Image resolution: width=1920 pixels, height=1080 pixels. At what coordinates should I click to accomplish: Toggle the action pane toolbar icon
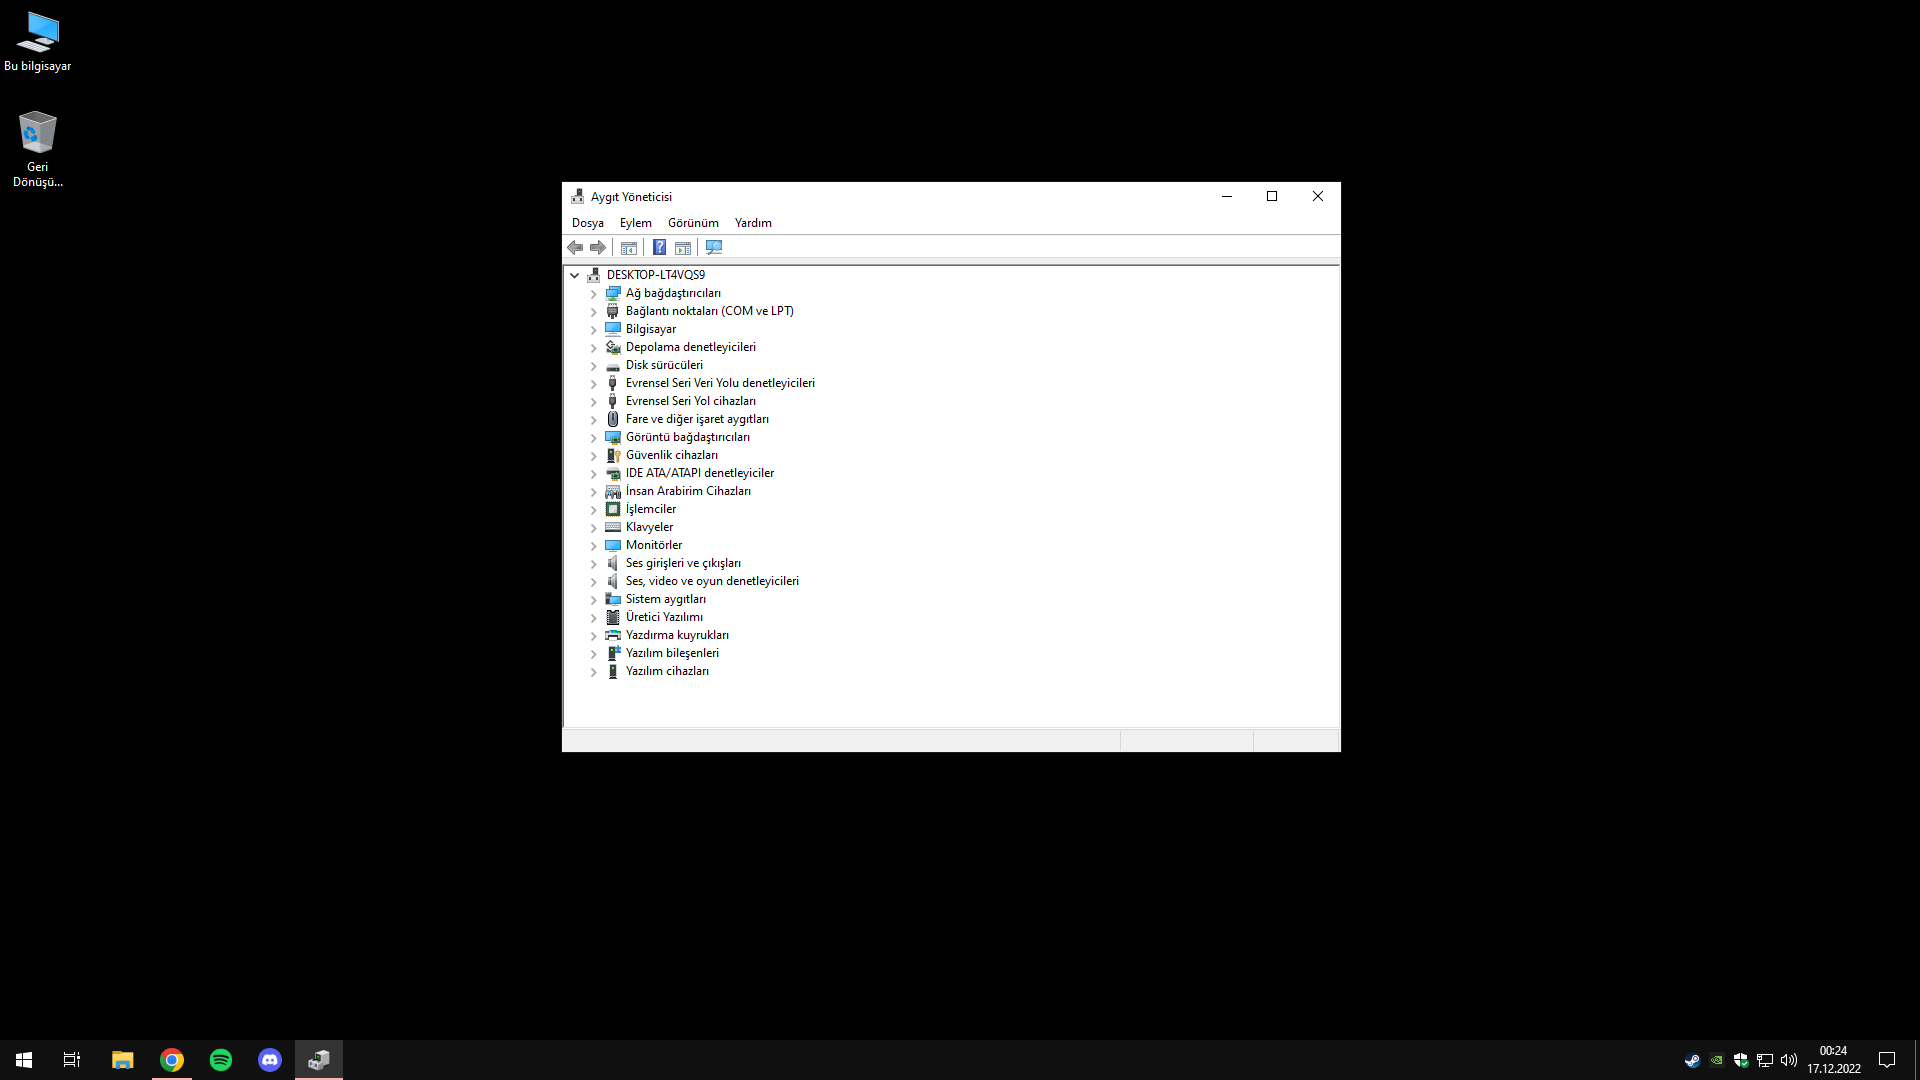683,247
